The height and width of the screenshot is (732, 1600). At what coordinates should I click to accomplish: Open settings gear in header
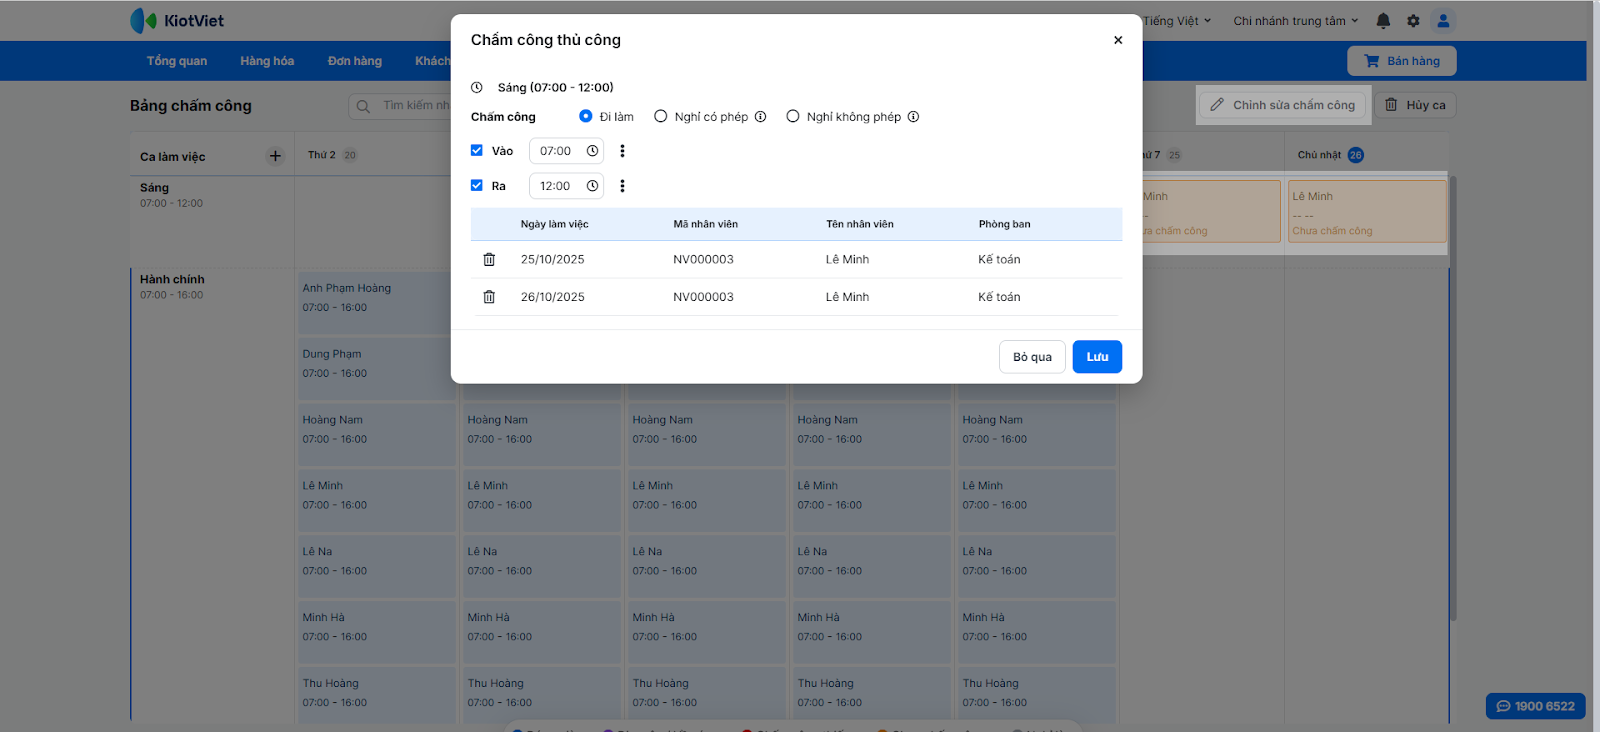[1413, 21]
